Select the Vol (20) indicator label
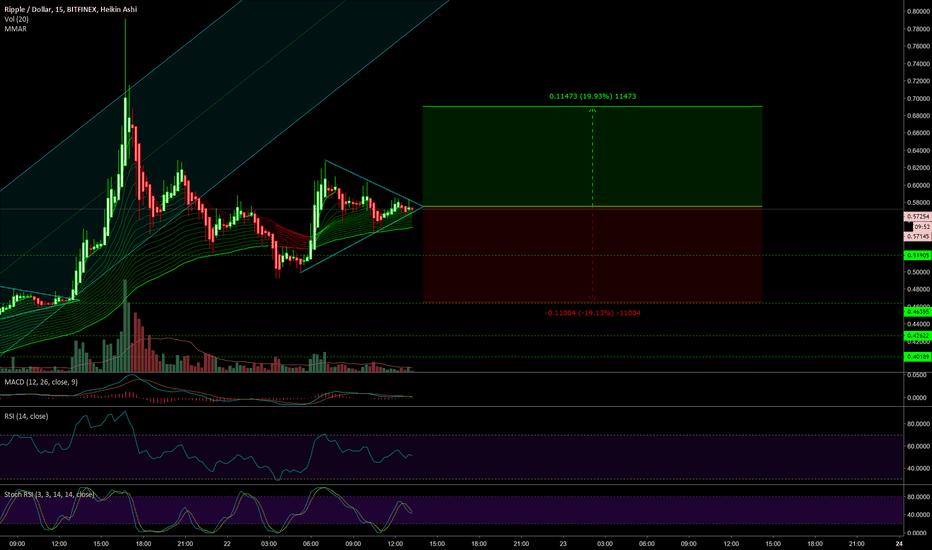Viewport: 932px width, 550px height. [x=17, y=20]
